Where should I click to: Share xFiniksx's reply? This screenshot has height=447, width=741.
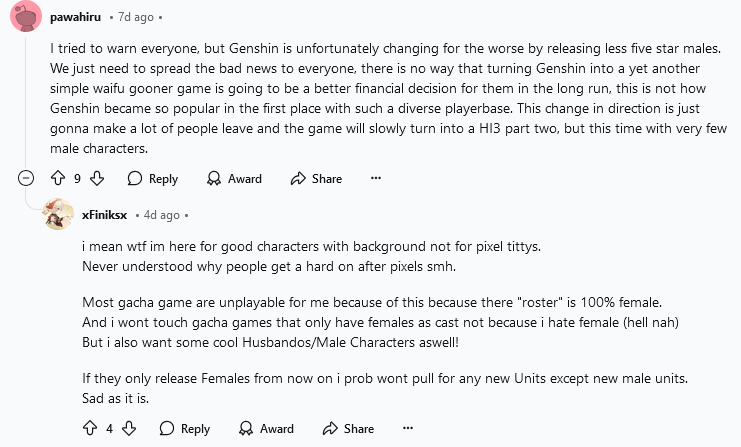point(348,428)
